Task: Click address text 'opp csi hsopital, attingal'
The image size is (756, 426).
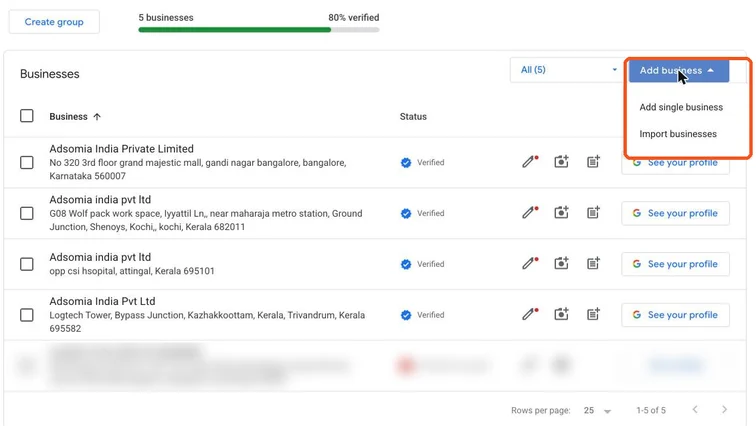Action: click(132, 271)
